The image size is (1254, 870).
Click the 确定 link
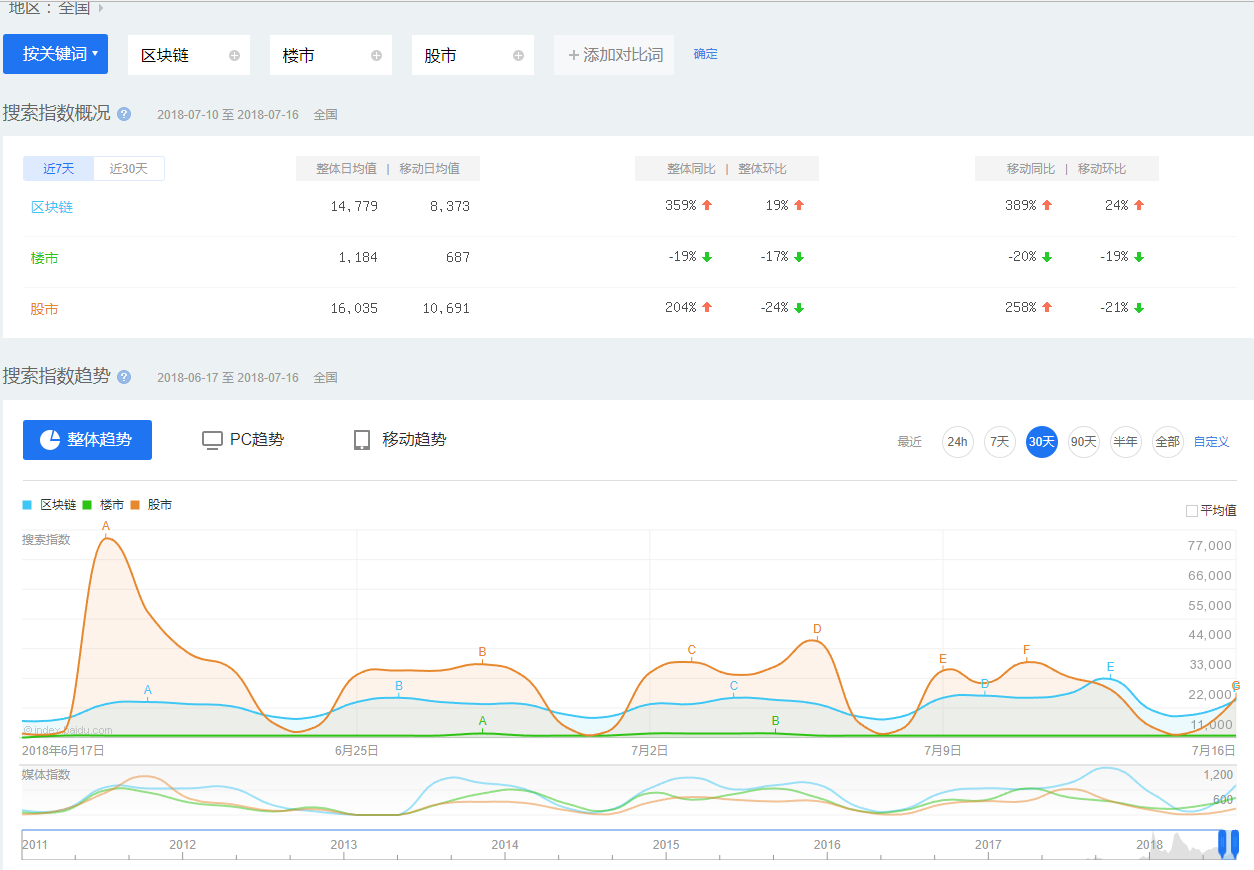coord(705,54)
